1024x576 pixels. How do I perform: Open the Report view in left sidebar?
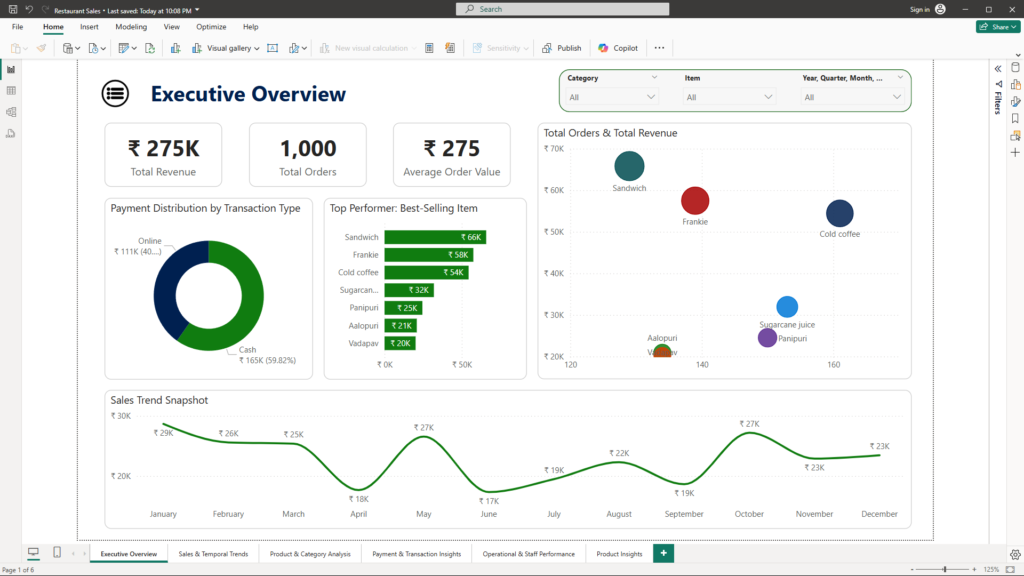click(x=11, y=69)
